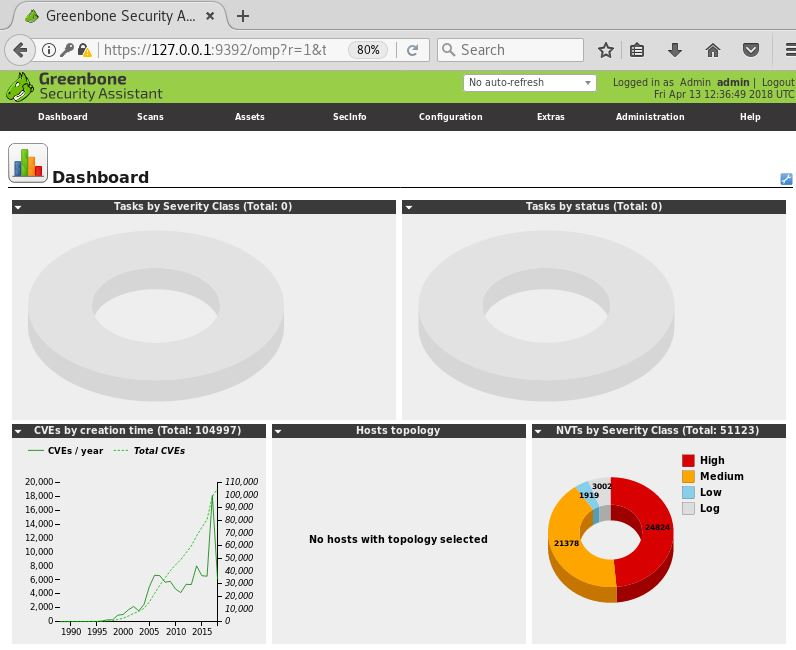Click the insecure connection lock warning icon
Screen dimensions: 796x650
(85, 50)
